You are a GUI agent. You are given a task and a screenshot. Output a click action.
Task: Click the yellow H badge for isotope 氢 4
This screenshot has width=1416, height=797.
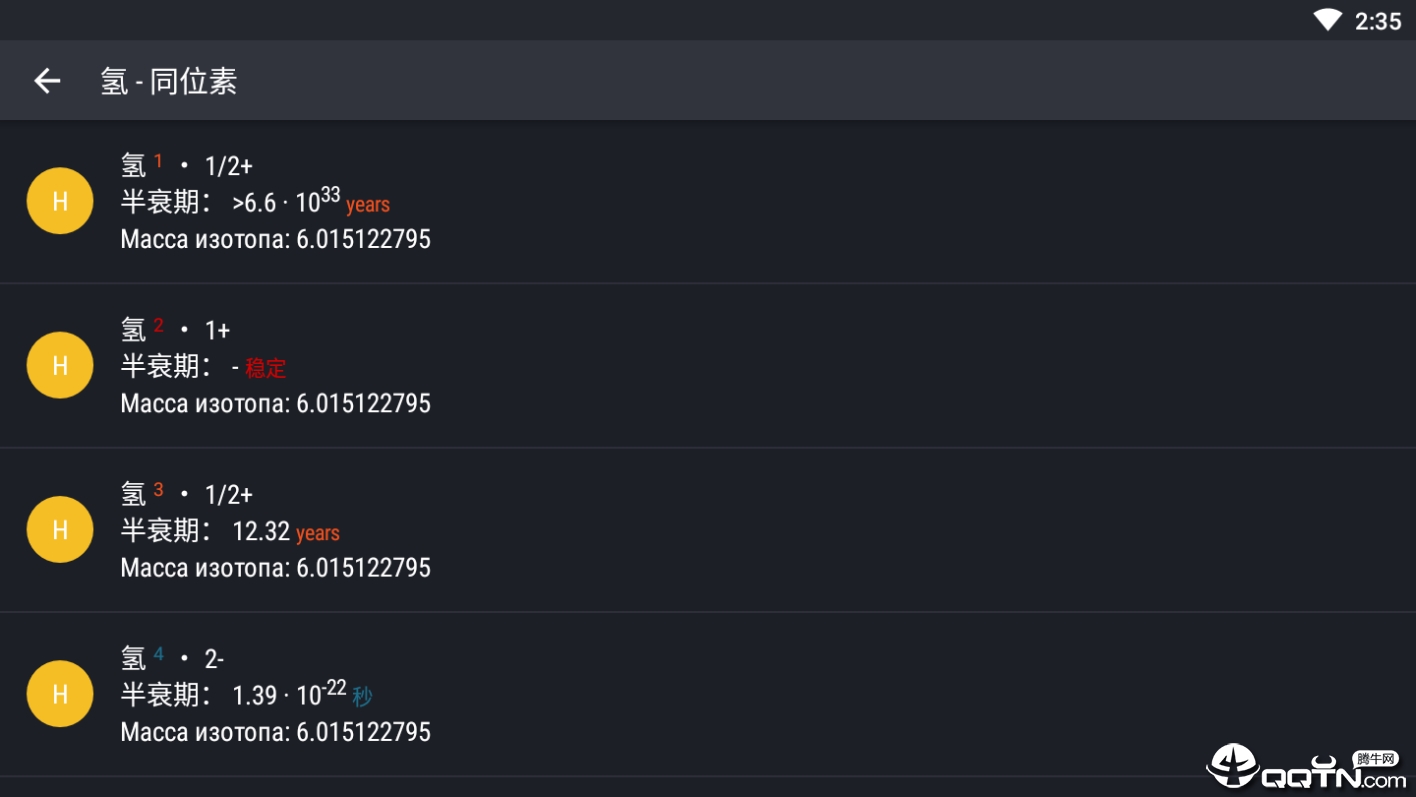(x=59, y=693)
